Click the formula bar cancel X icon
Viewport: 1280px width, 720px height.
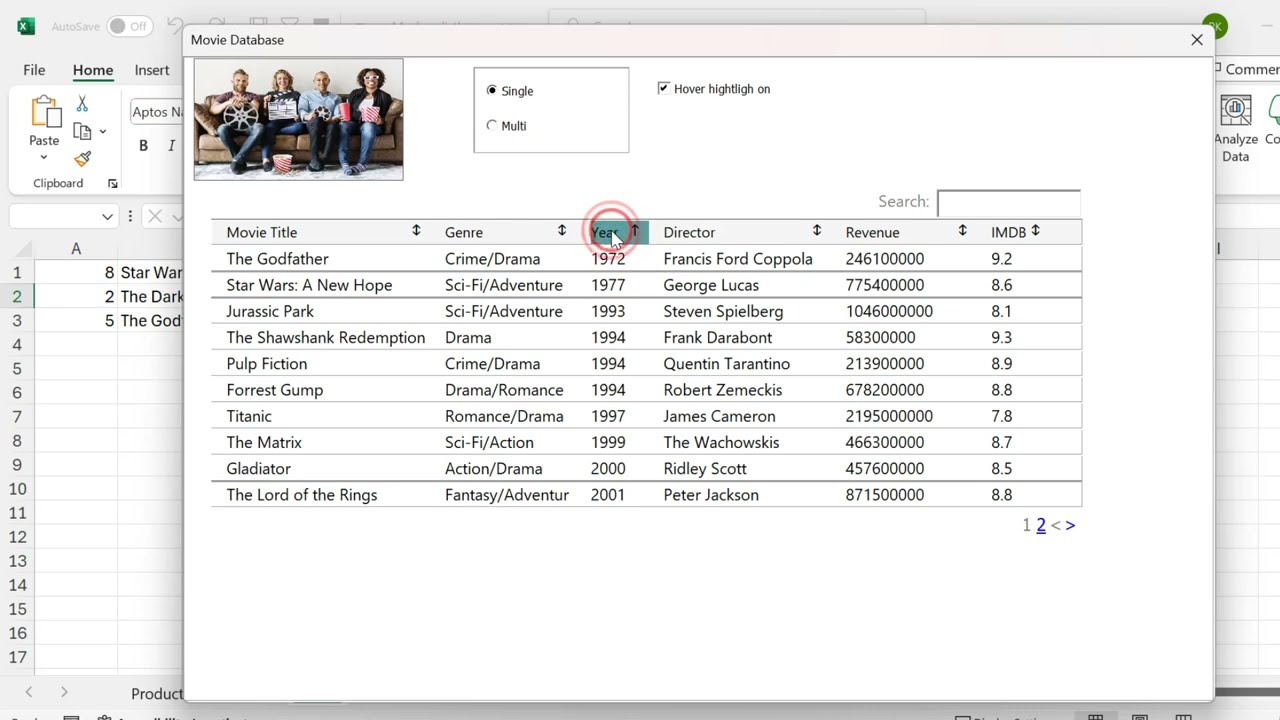(155, 216)
